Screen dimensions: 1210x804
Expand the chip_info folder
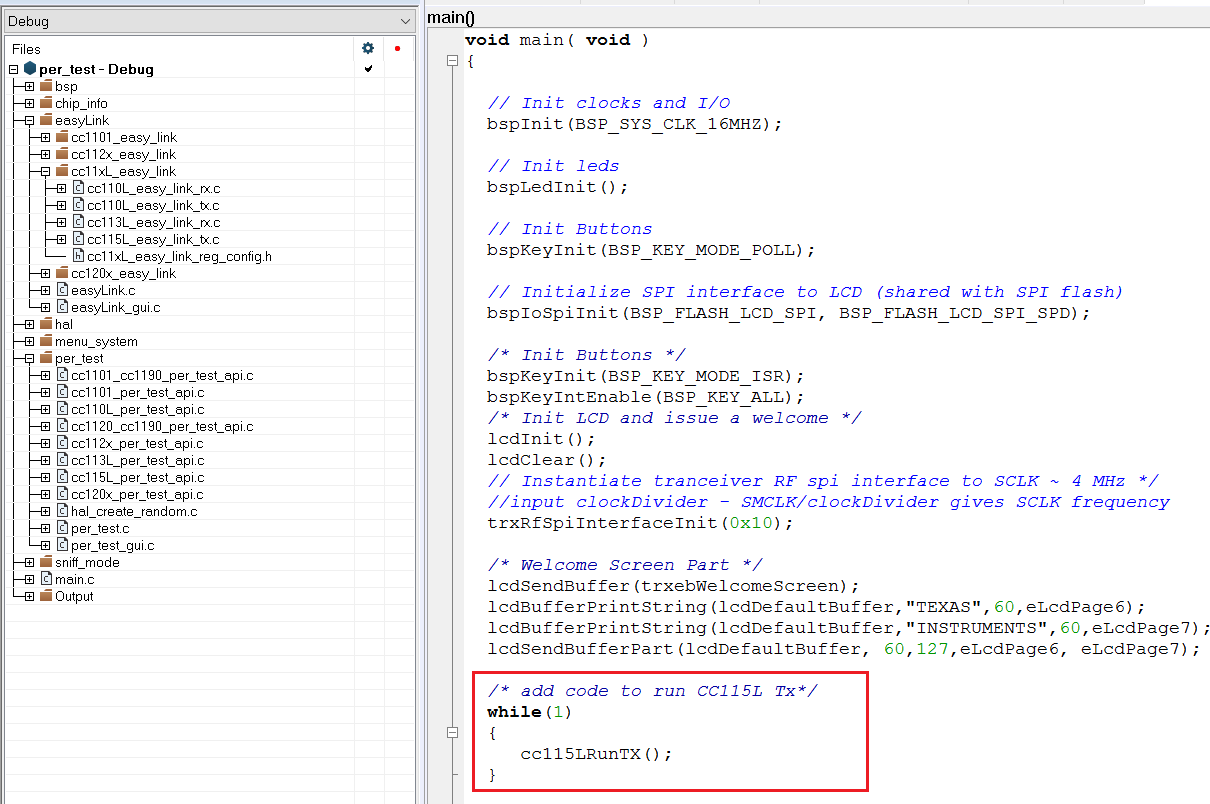coord(30,103)
